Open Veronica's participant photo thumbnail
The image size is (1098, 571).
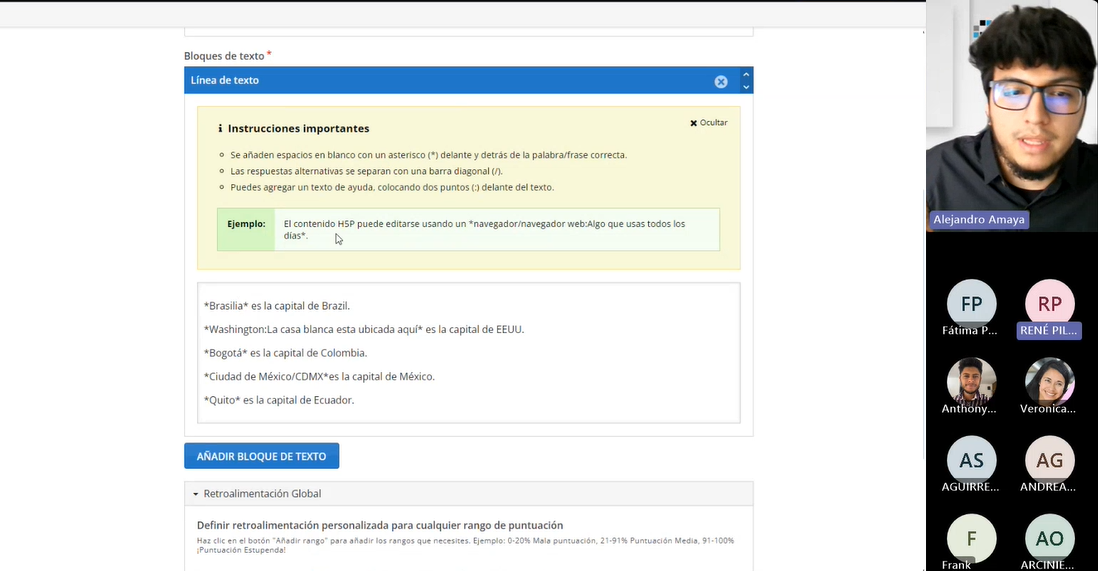tap(1049, 381)
